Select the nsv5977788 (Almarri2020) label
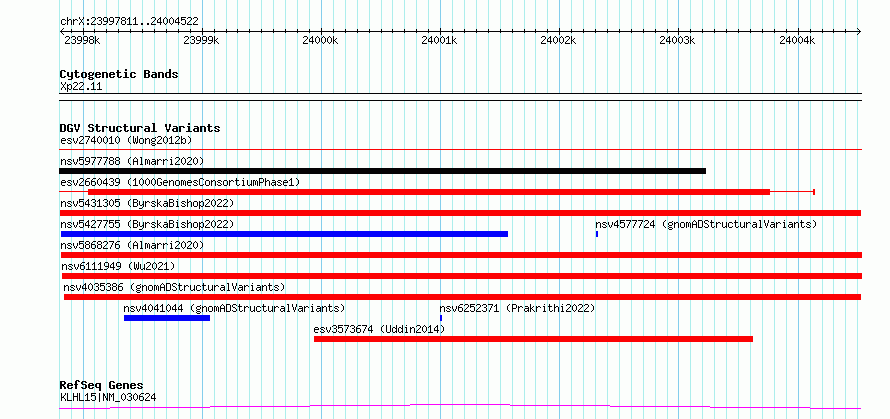 click(x=132, y=161)
